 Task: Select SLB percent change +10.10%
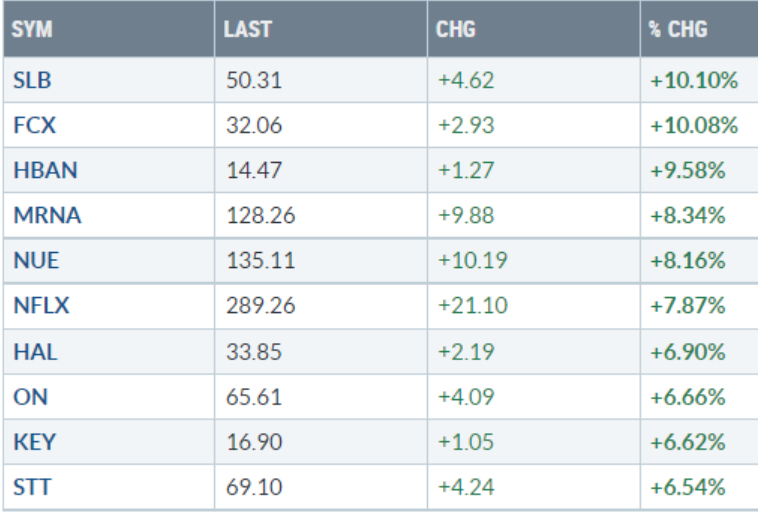694,81
